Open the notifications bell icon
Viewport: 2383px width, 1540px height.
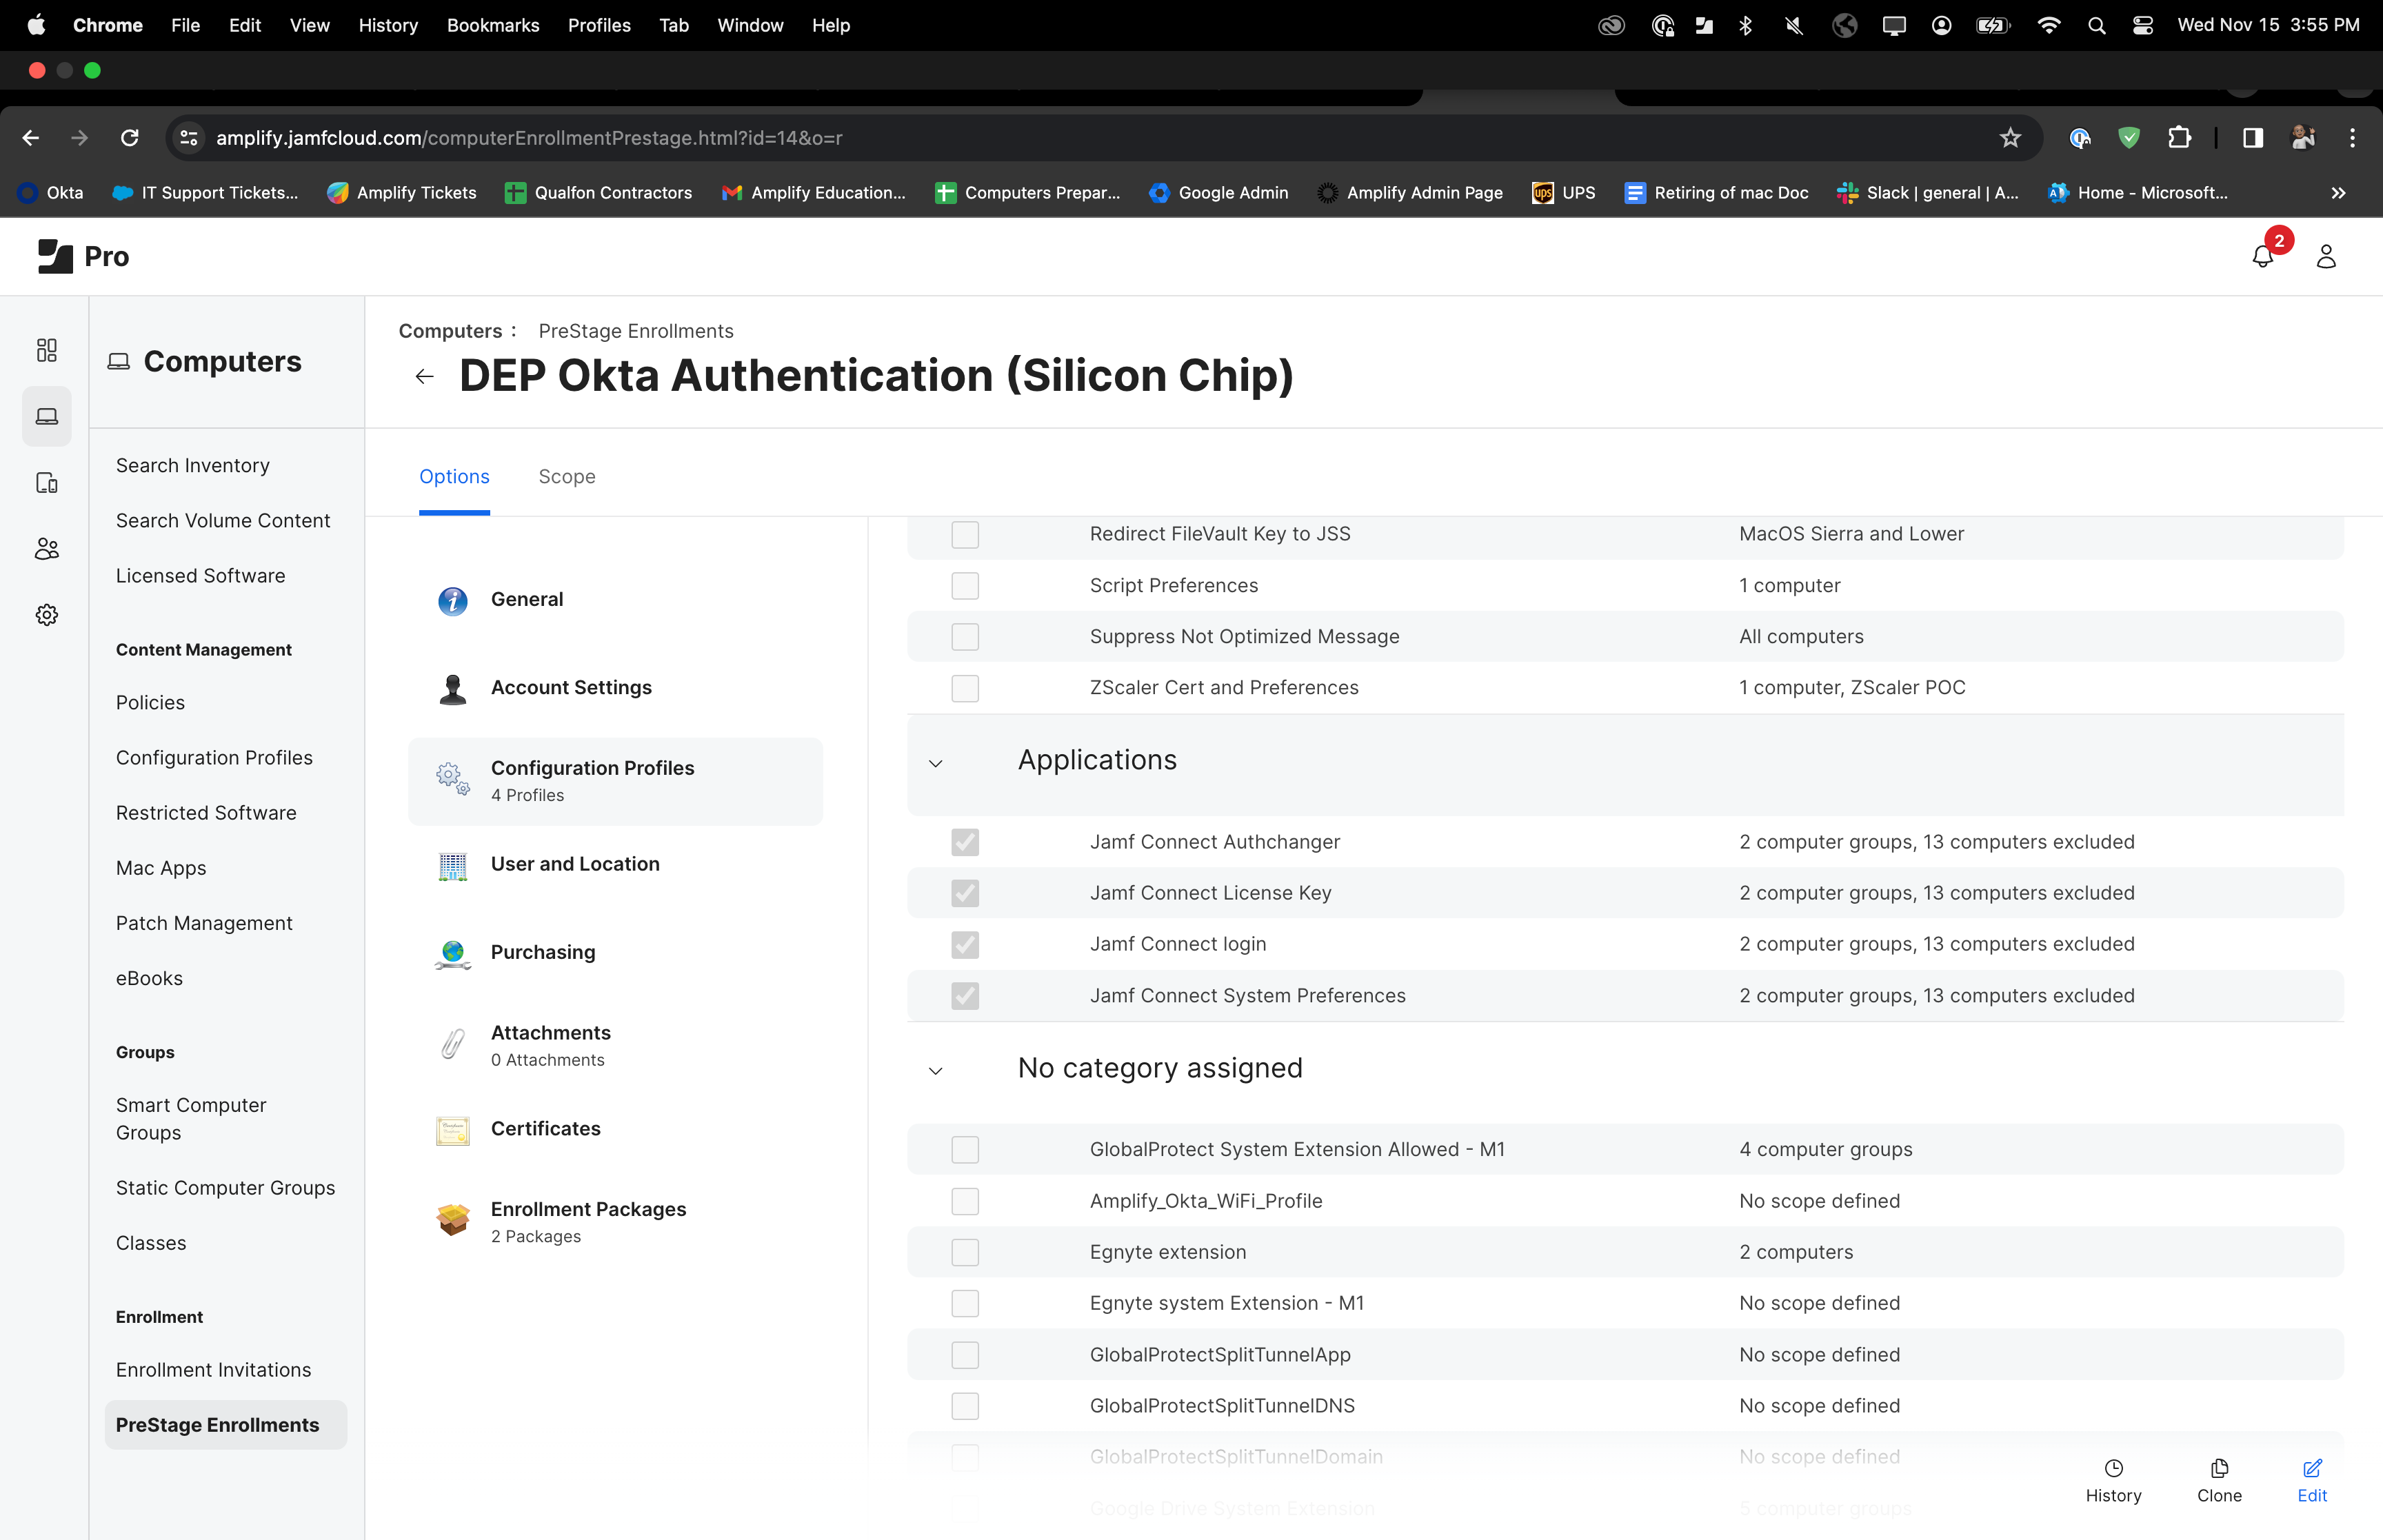tap(2263, 256)
